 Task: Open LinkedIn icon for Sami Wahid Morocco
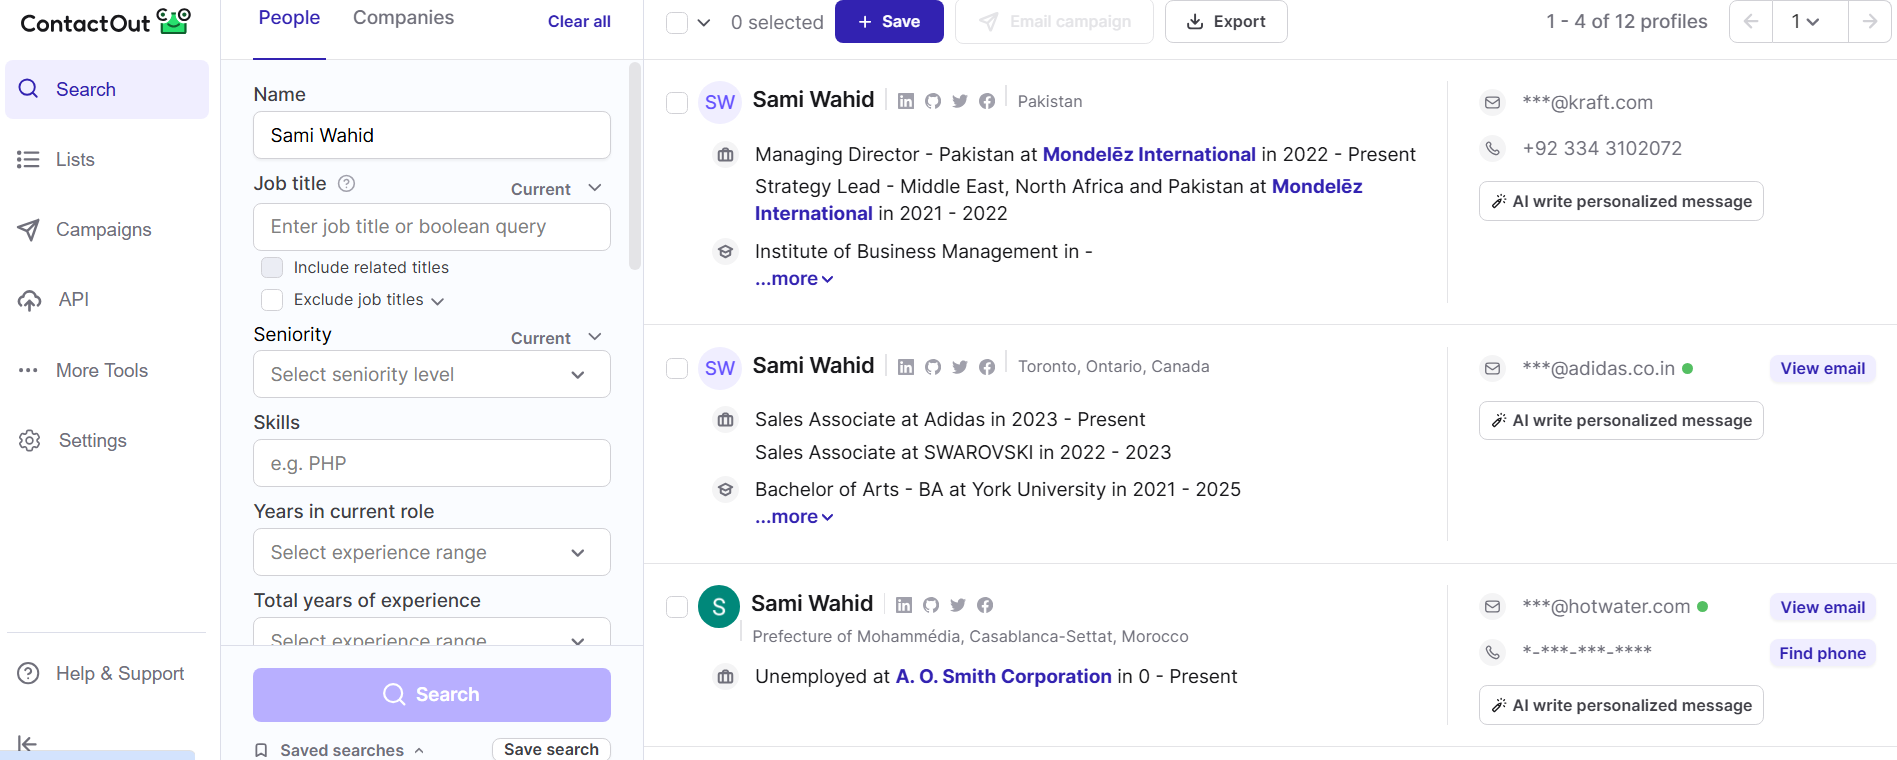pos(904,605)
